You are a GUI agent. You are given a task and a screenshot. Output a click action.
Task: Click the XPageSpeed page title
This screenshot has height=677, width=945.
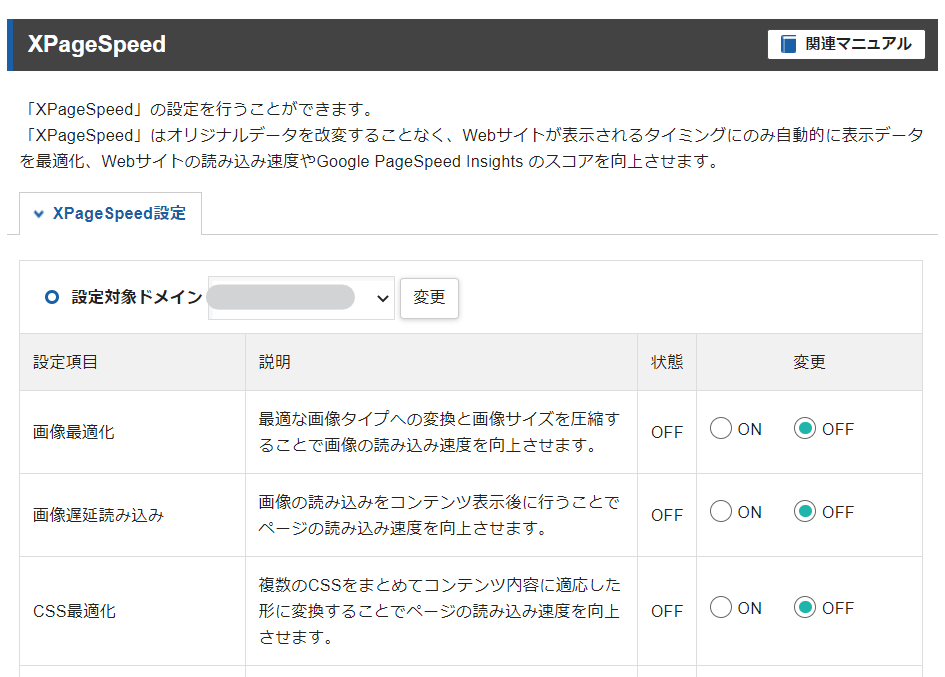pos(96,45)
